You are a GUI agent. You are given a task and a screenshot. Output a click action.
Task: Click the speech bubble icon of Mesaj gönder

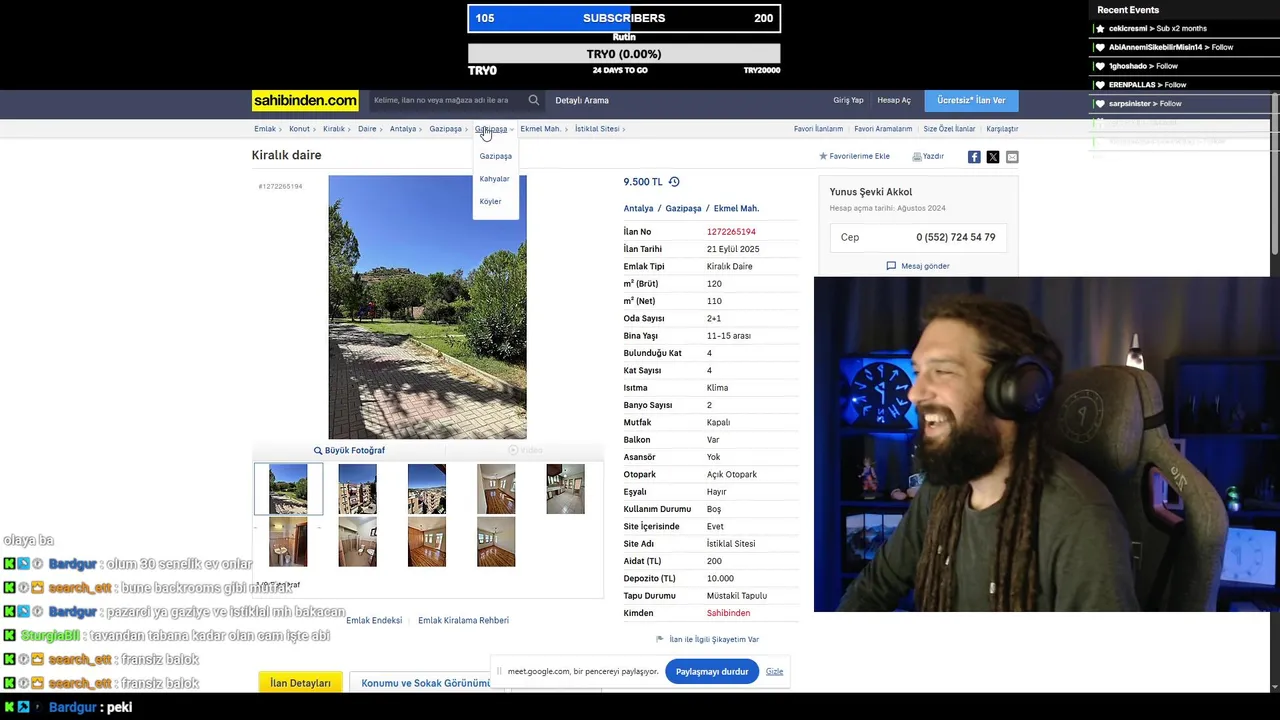click(891, 266)
